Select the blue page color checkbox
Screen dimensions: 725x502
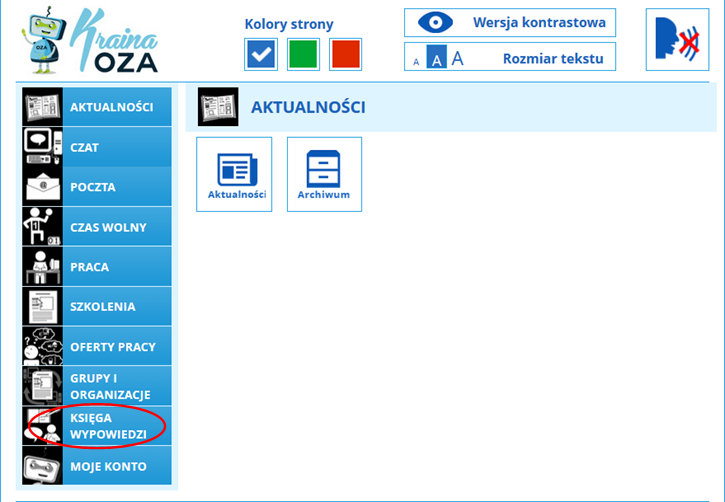pos(261,55)
